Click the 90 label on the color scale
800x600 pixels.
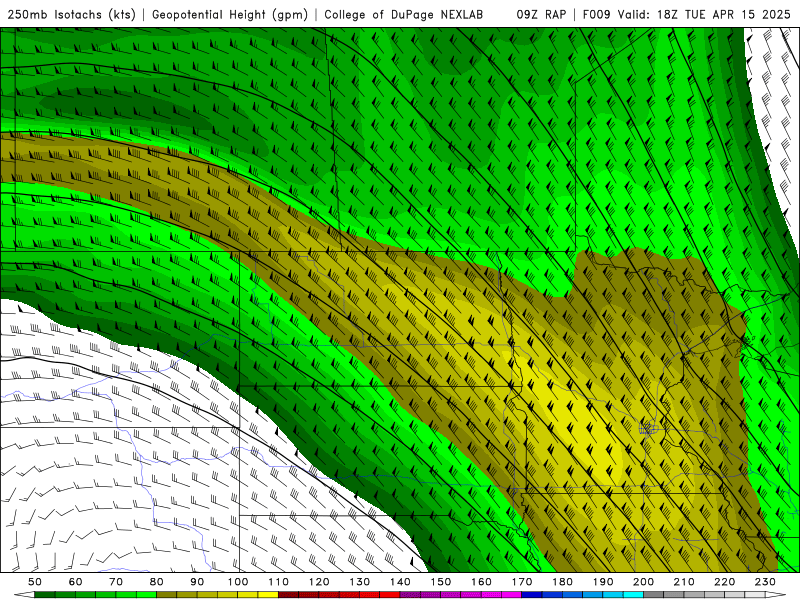197,582
